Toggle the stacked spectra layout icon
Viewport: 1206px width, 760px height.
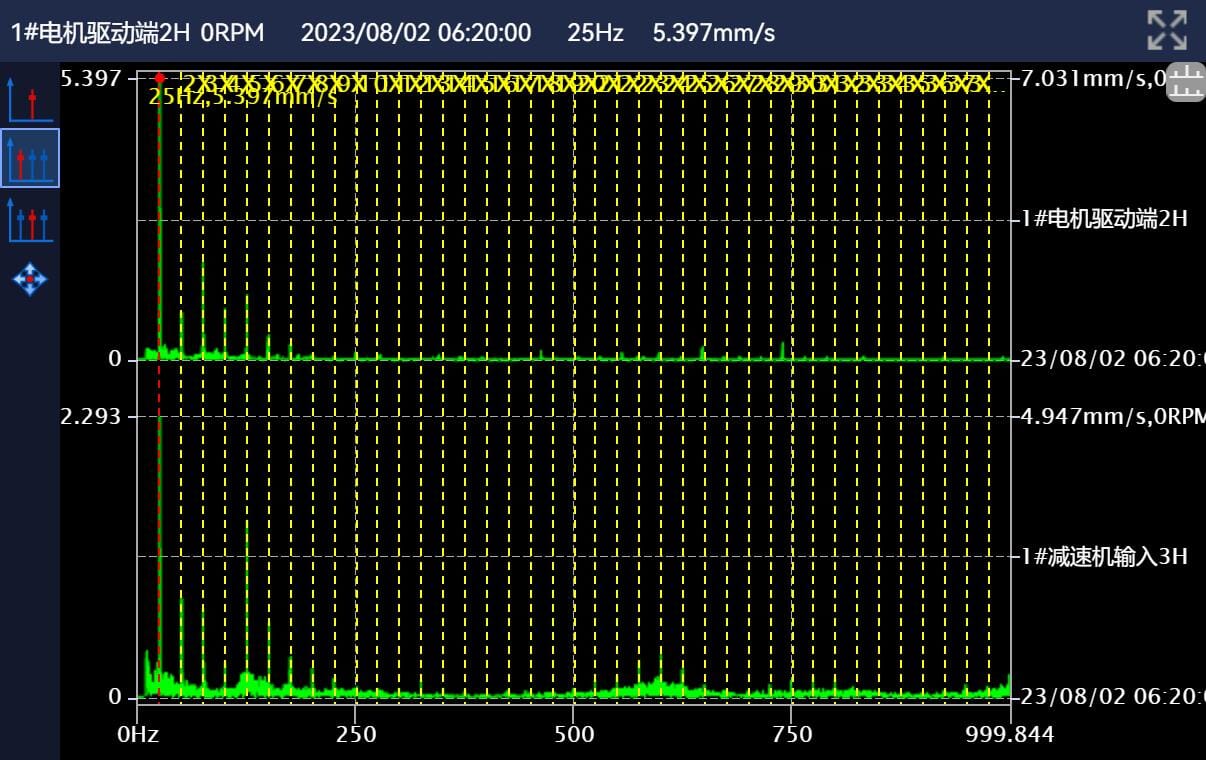pos(1186,81)
